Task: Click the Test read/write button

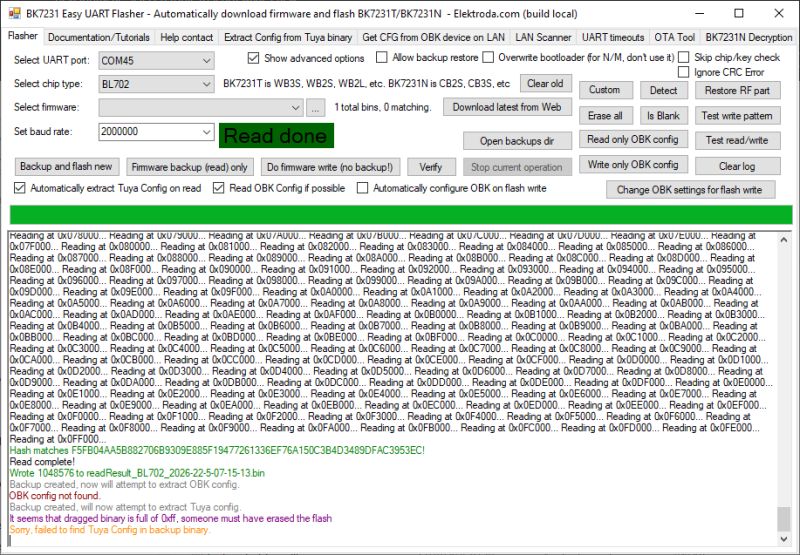Action: 737,140
